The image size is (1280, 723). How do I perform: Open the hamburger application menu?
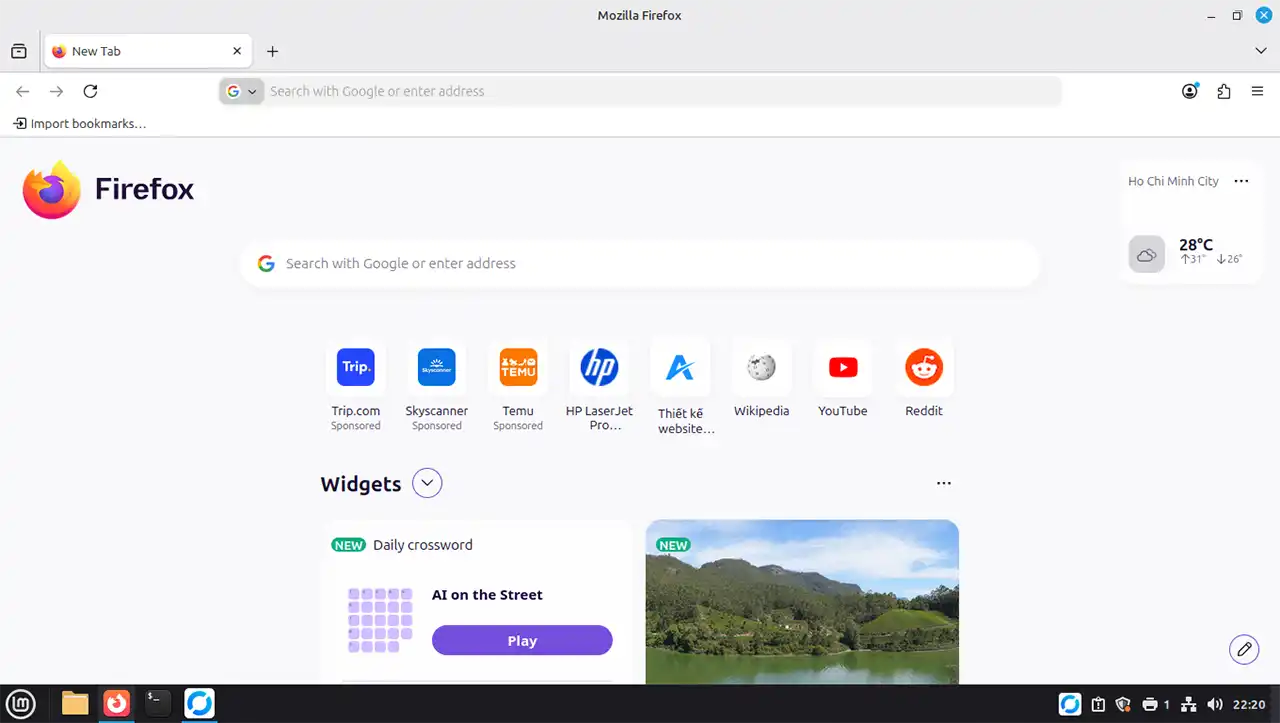coord(1258,91)
